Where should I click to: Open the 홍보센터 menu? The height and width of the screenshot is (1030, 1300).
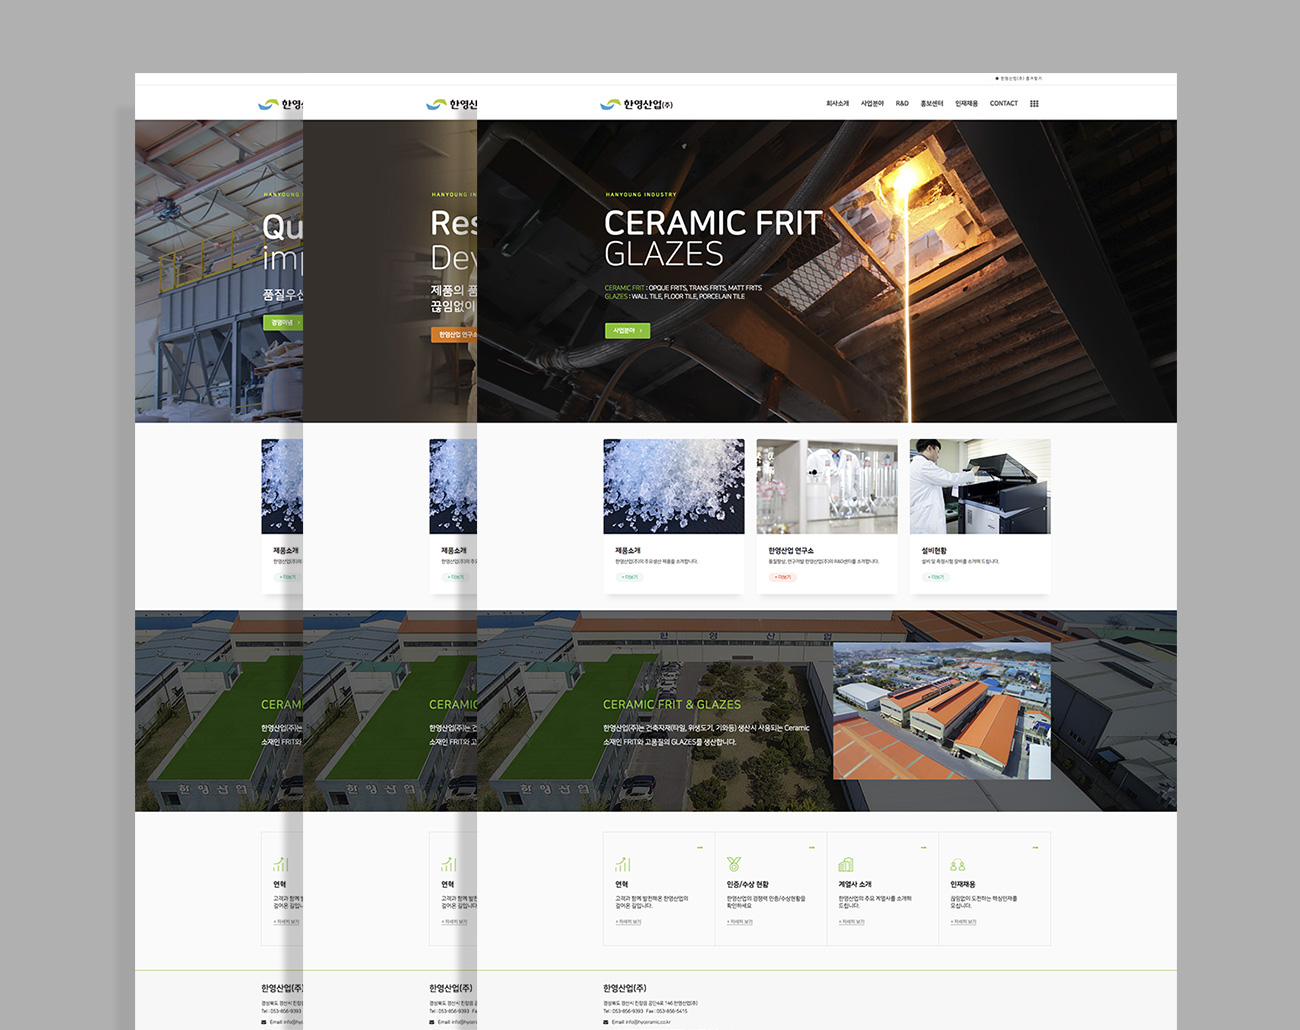pos(932,104)
